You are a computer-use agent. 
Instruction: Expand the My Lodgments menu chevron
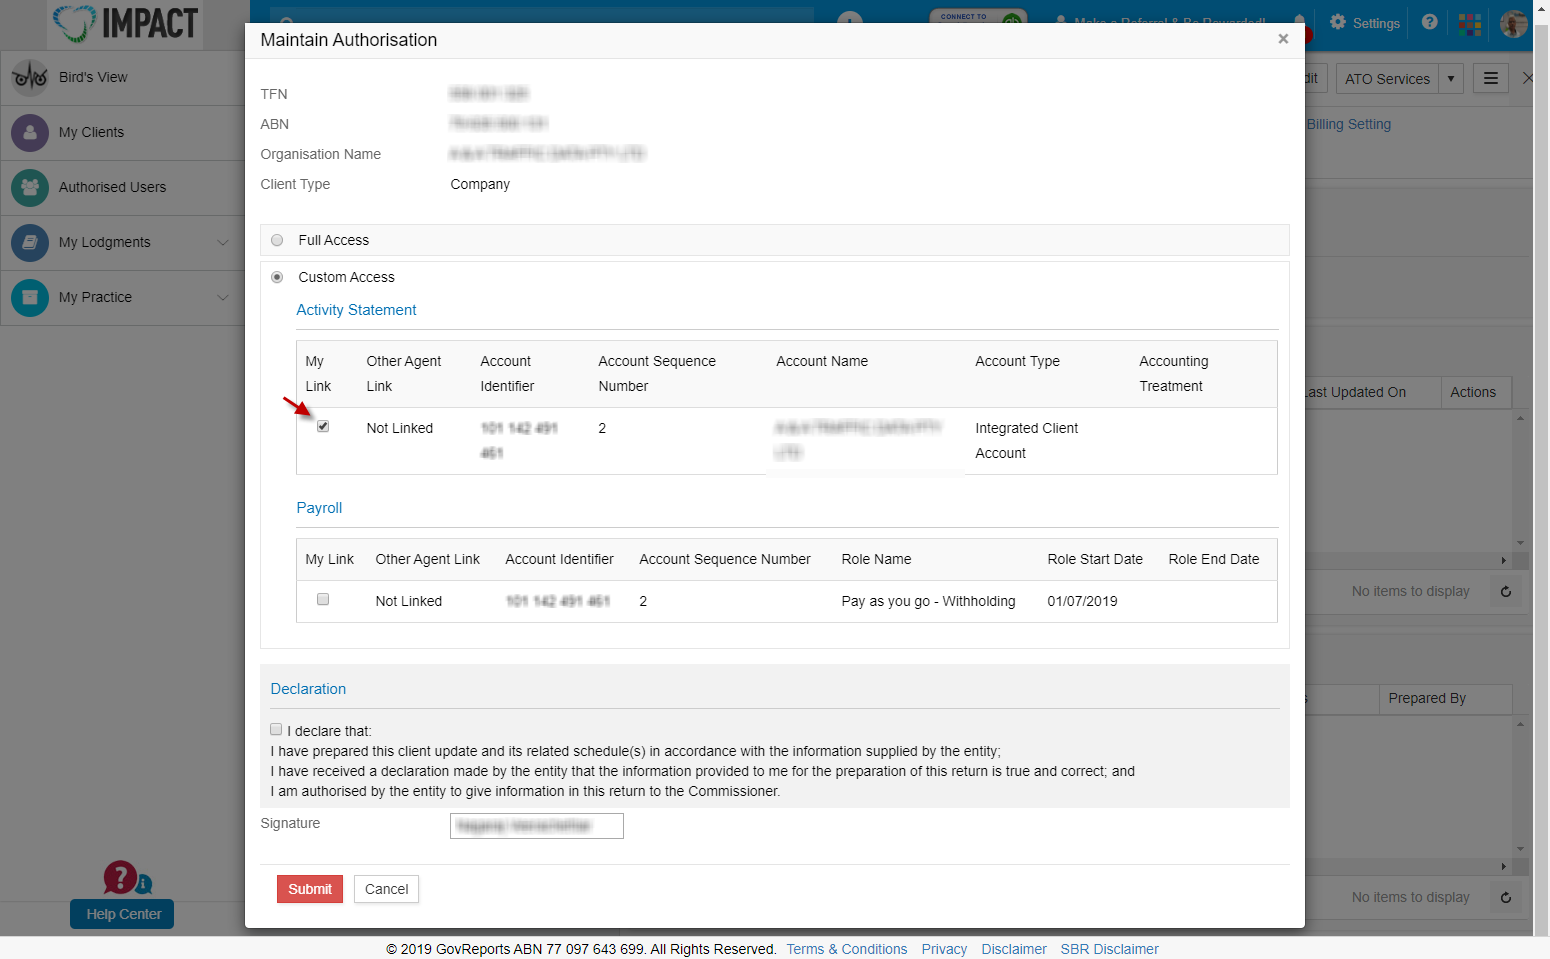[223, 242]
